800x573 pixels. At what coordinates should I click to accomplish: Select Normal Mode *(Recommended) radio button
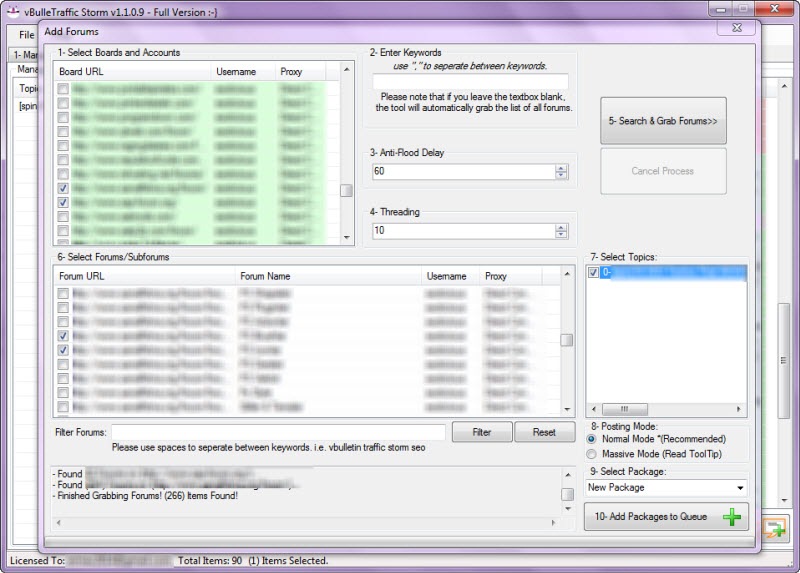[x=592, y=438]
